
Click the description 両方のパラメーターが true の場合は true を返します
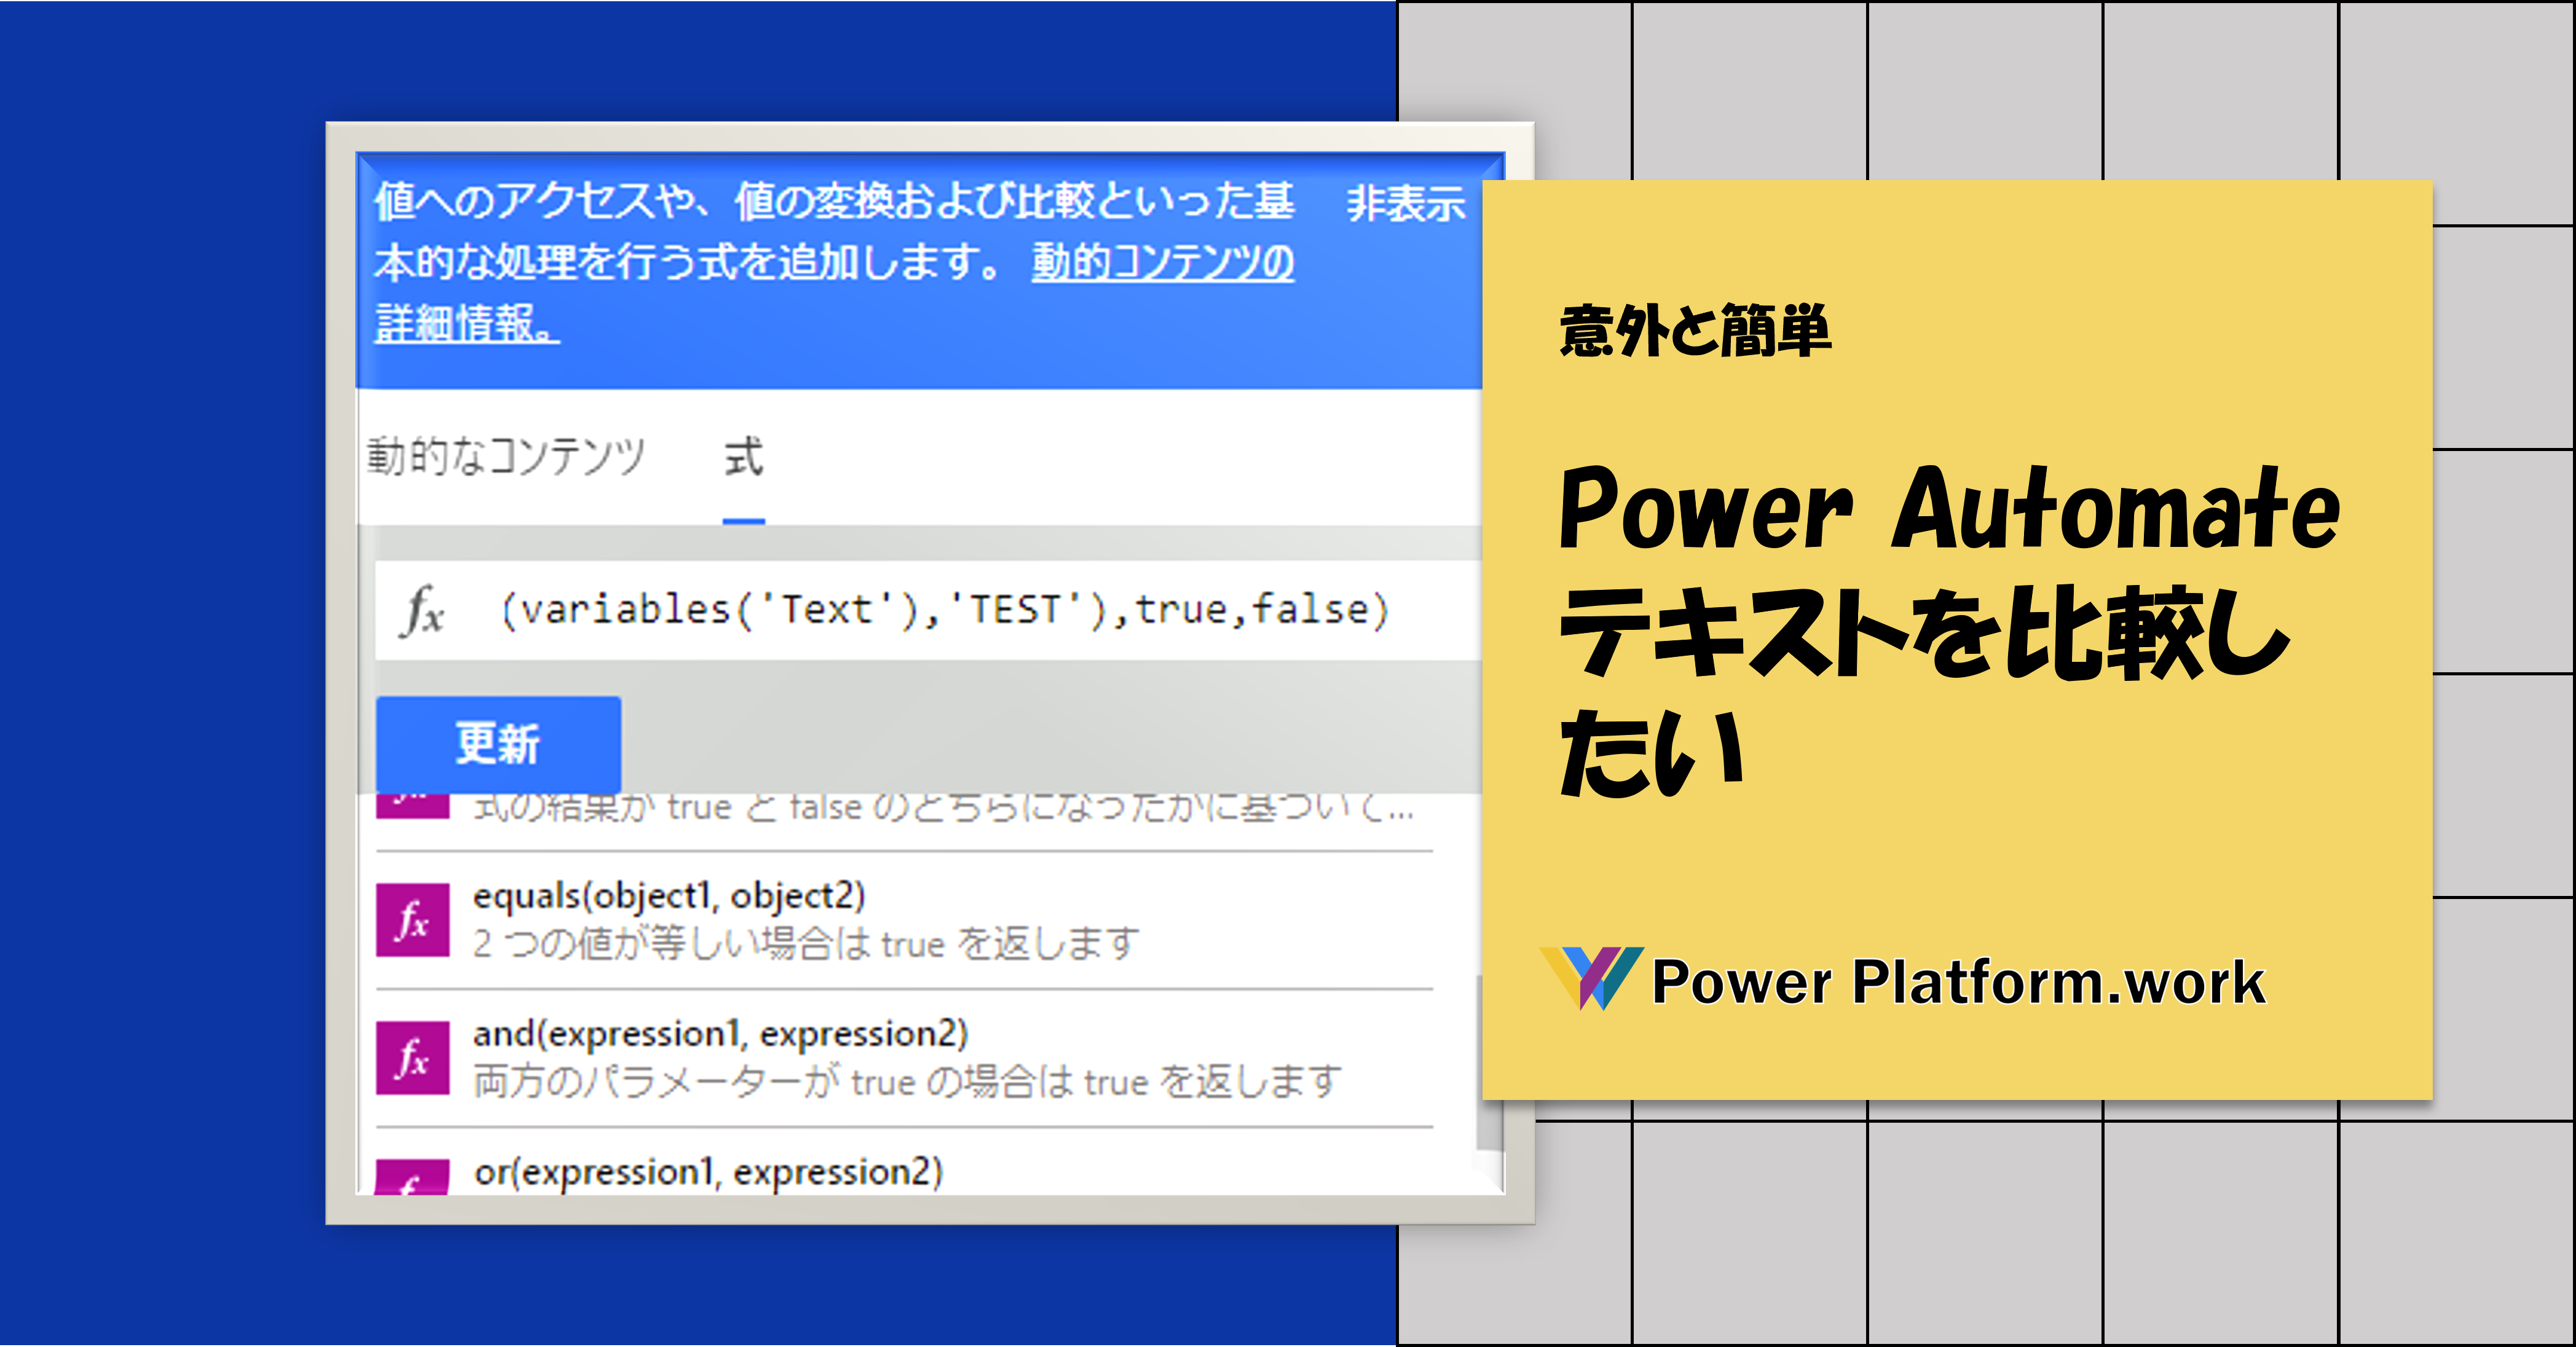click(x=907, y=1082)
